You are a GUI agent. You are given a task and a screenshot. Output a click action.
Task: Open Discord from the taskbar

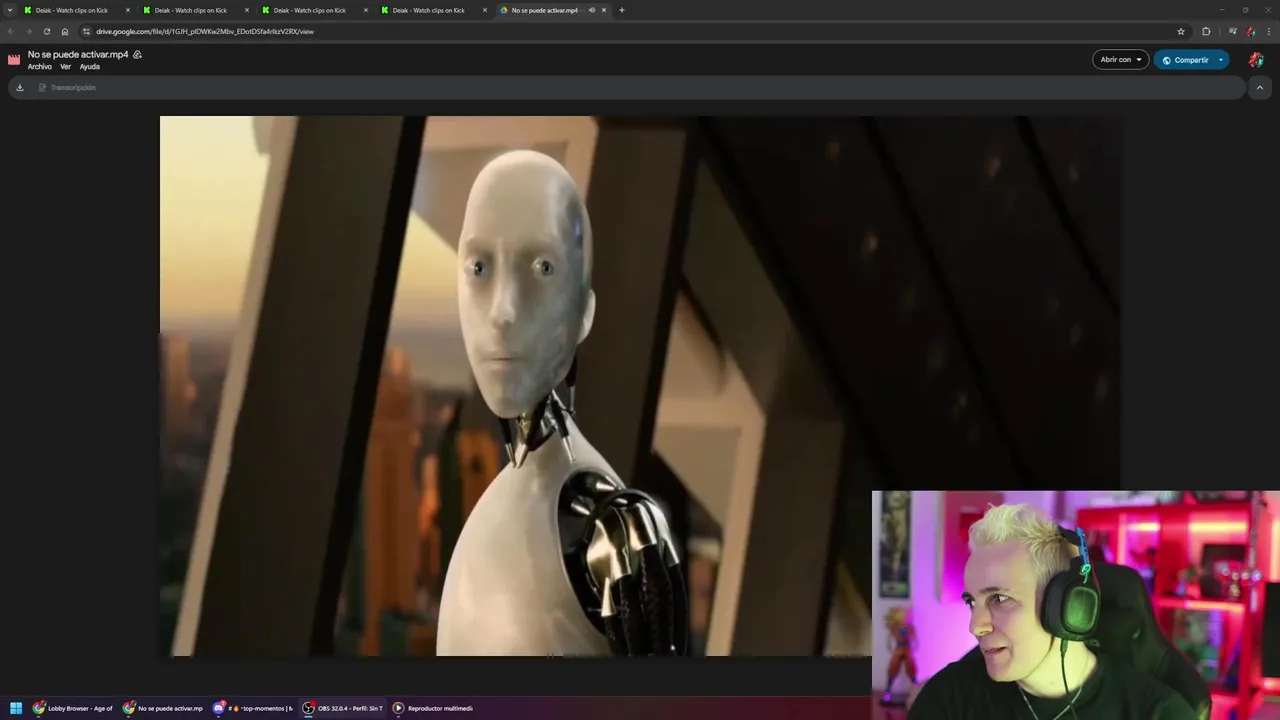(253, 708)
